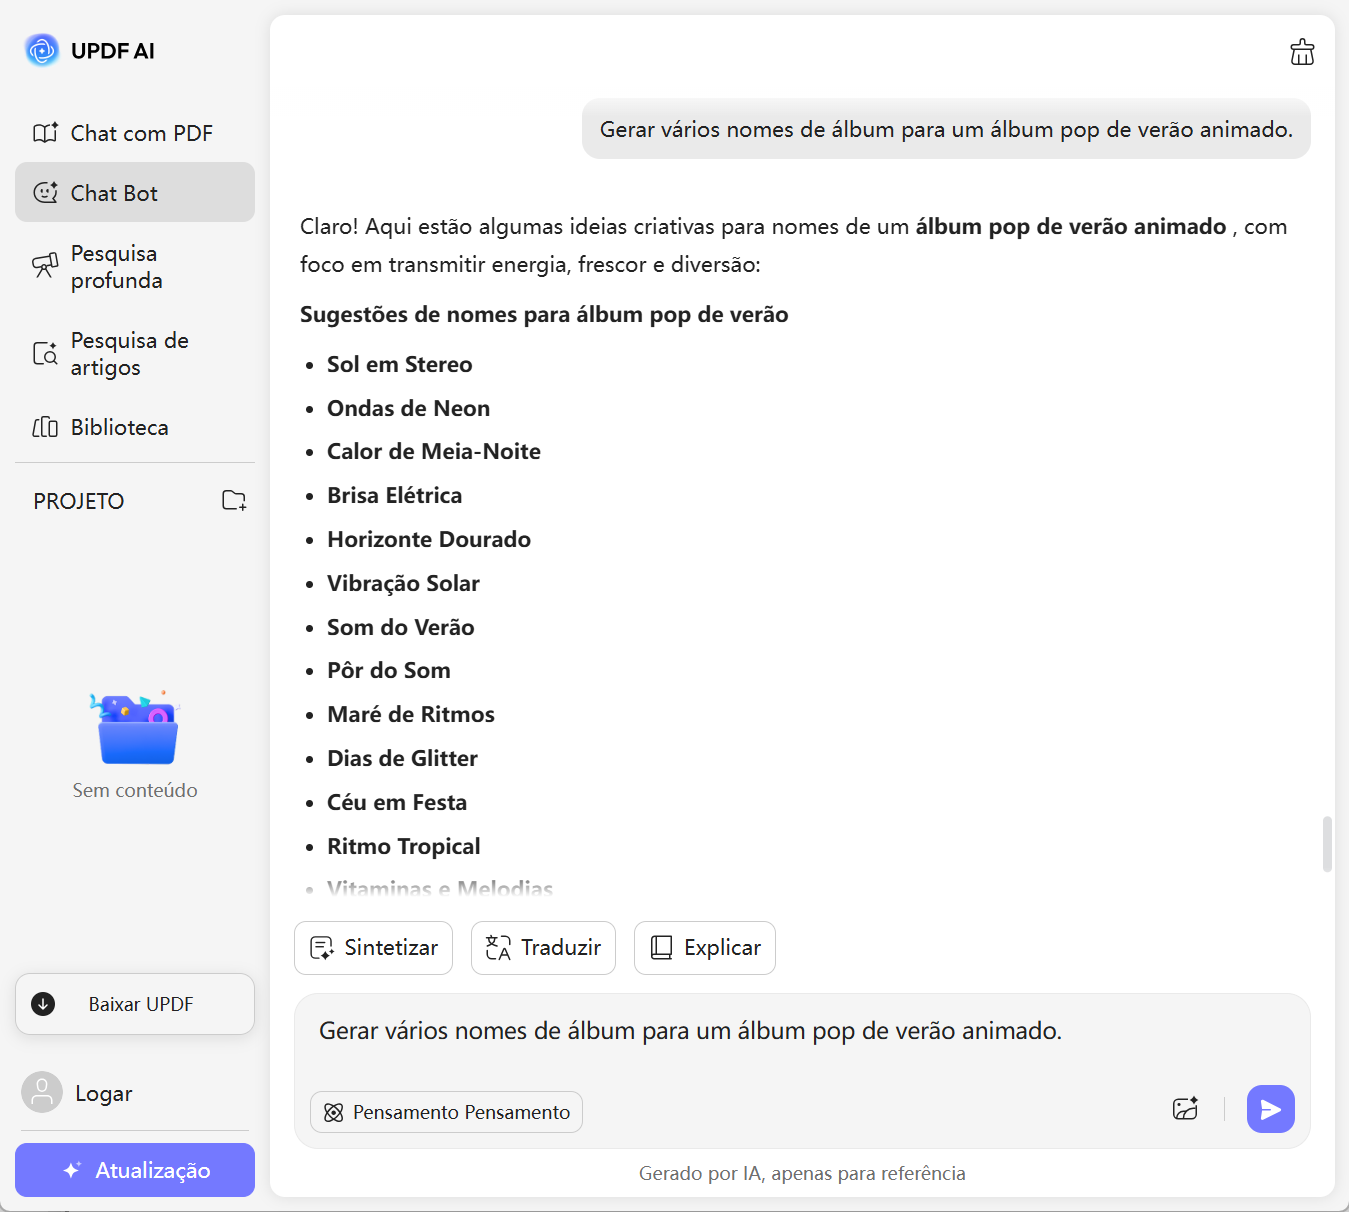Click the Explicar button
This screenshot has width=1349, height=1212.
point(704,948)
